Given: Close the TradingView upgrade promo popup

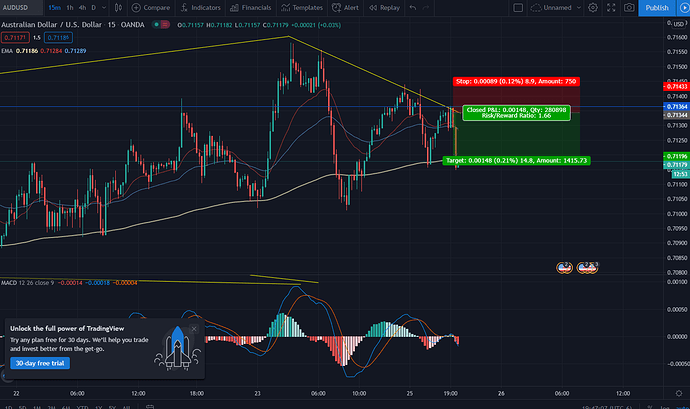Looking at the screenshot, I should coord(196,327).
